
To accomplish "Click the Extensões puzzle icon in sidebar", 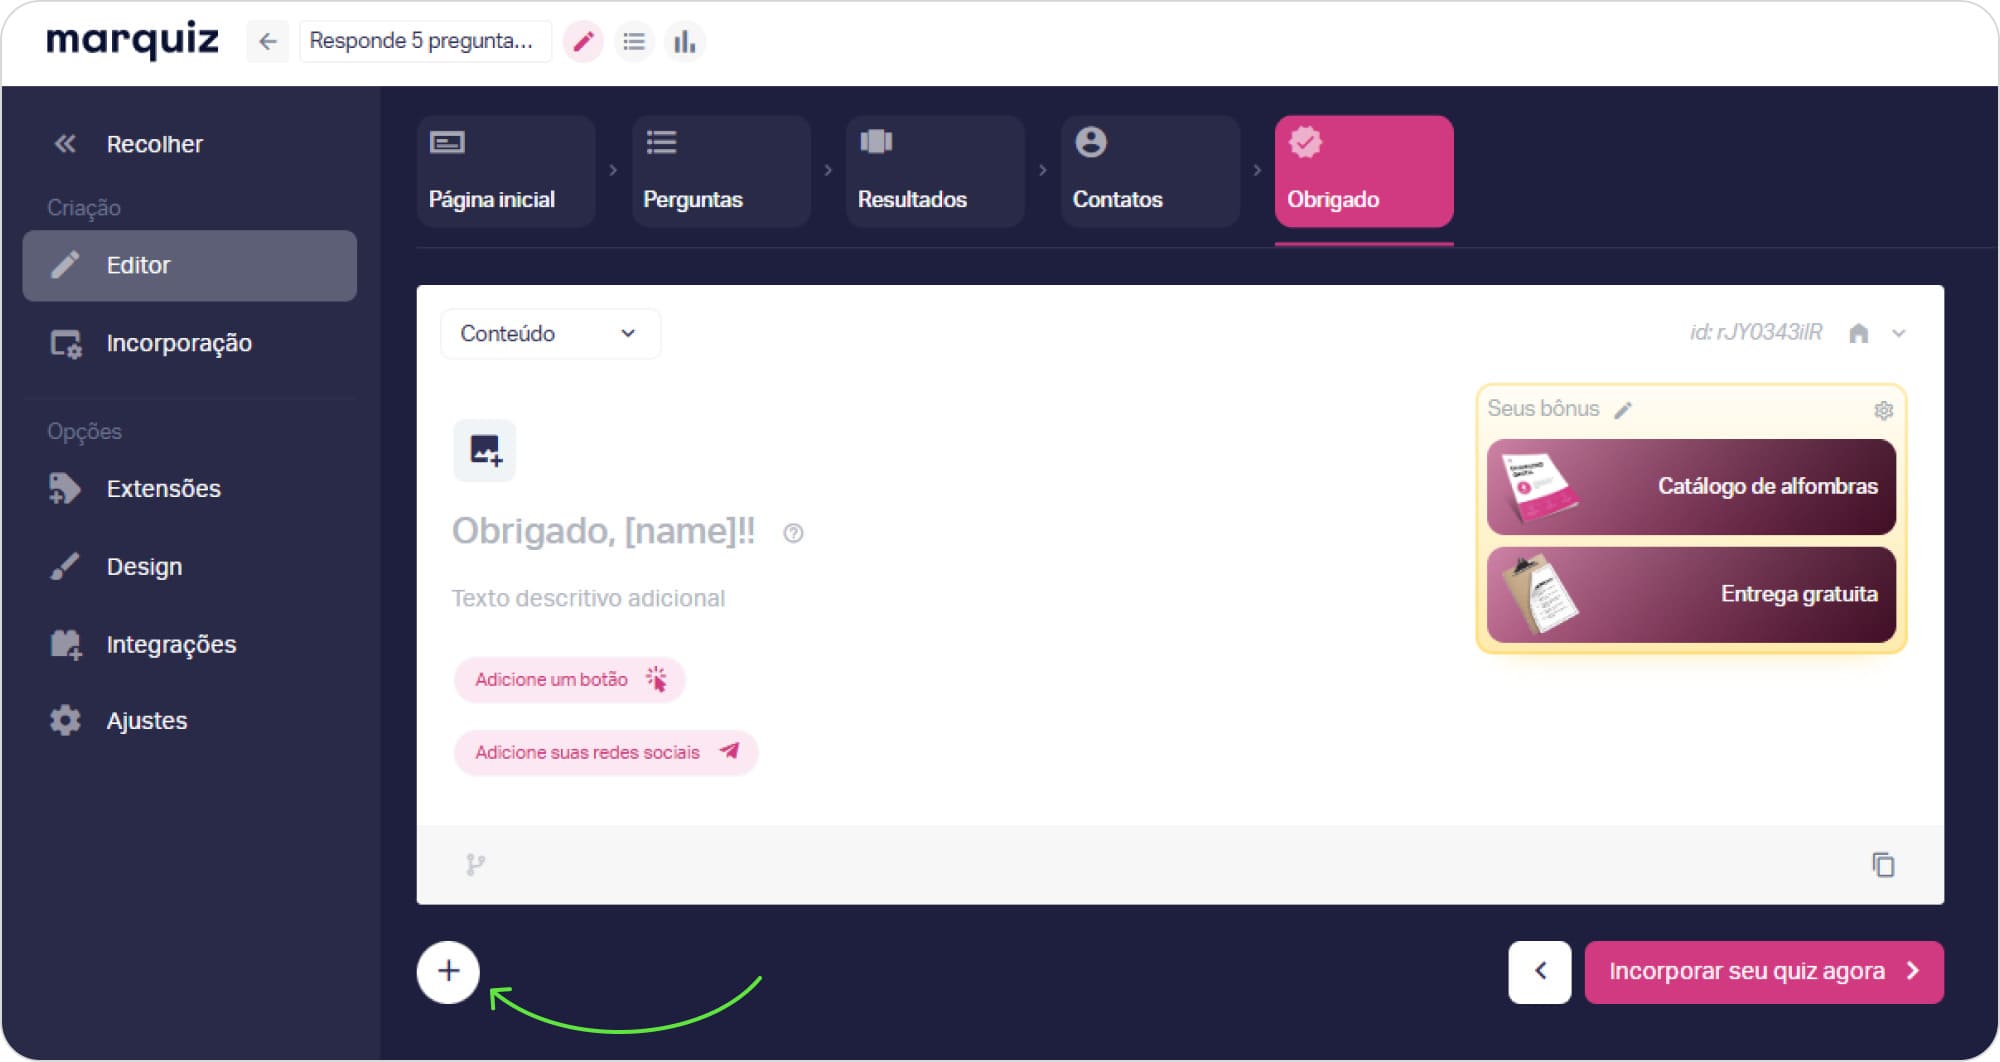I will click(65, 489).
